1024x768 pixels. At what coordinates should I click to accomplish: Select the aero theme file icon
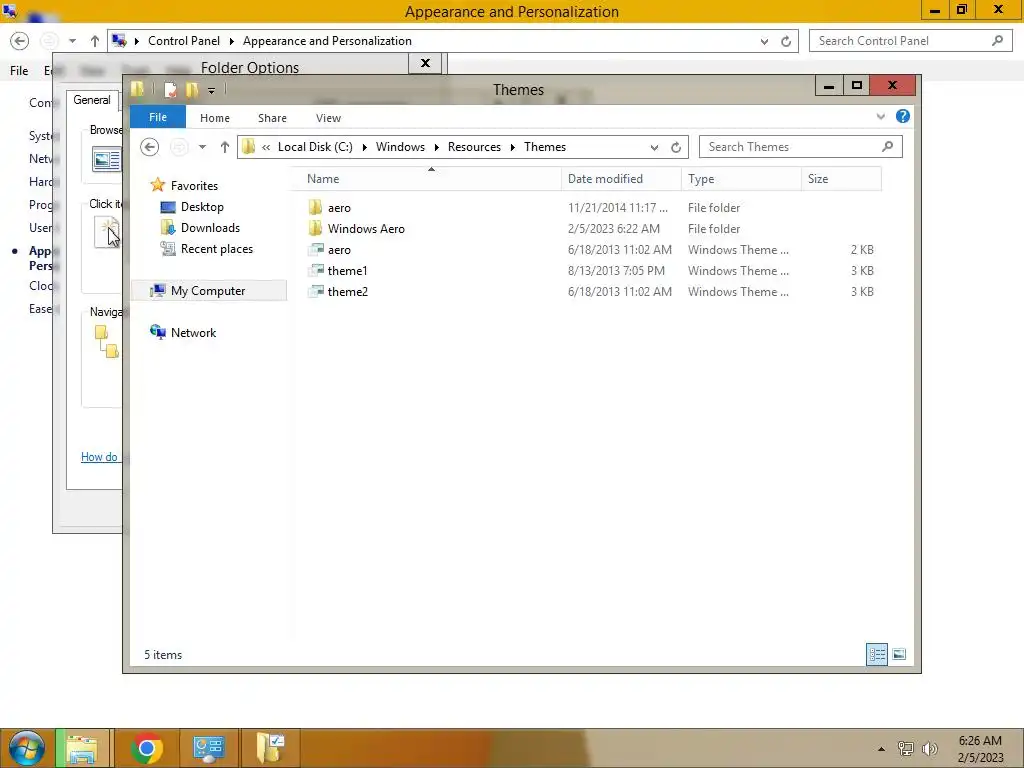tap(316, 249)
